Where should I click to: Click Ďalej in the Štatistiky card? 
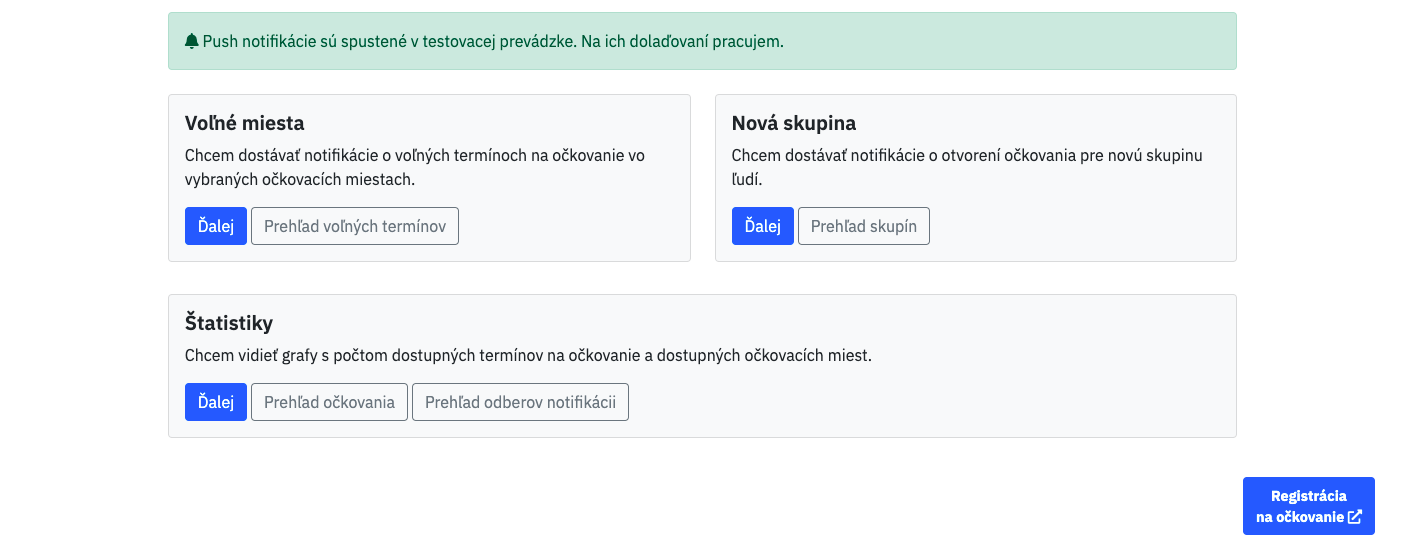pyautogui.click(x=216, y=402)
